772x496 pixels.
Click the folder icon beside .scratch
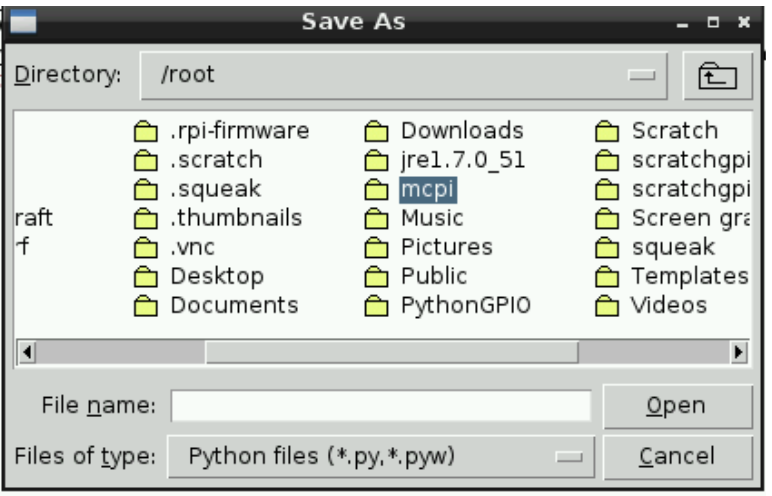(x=146, y=161)
